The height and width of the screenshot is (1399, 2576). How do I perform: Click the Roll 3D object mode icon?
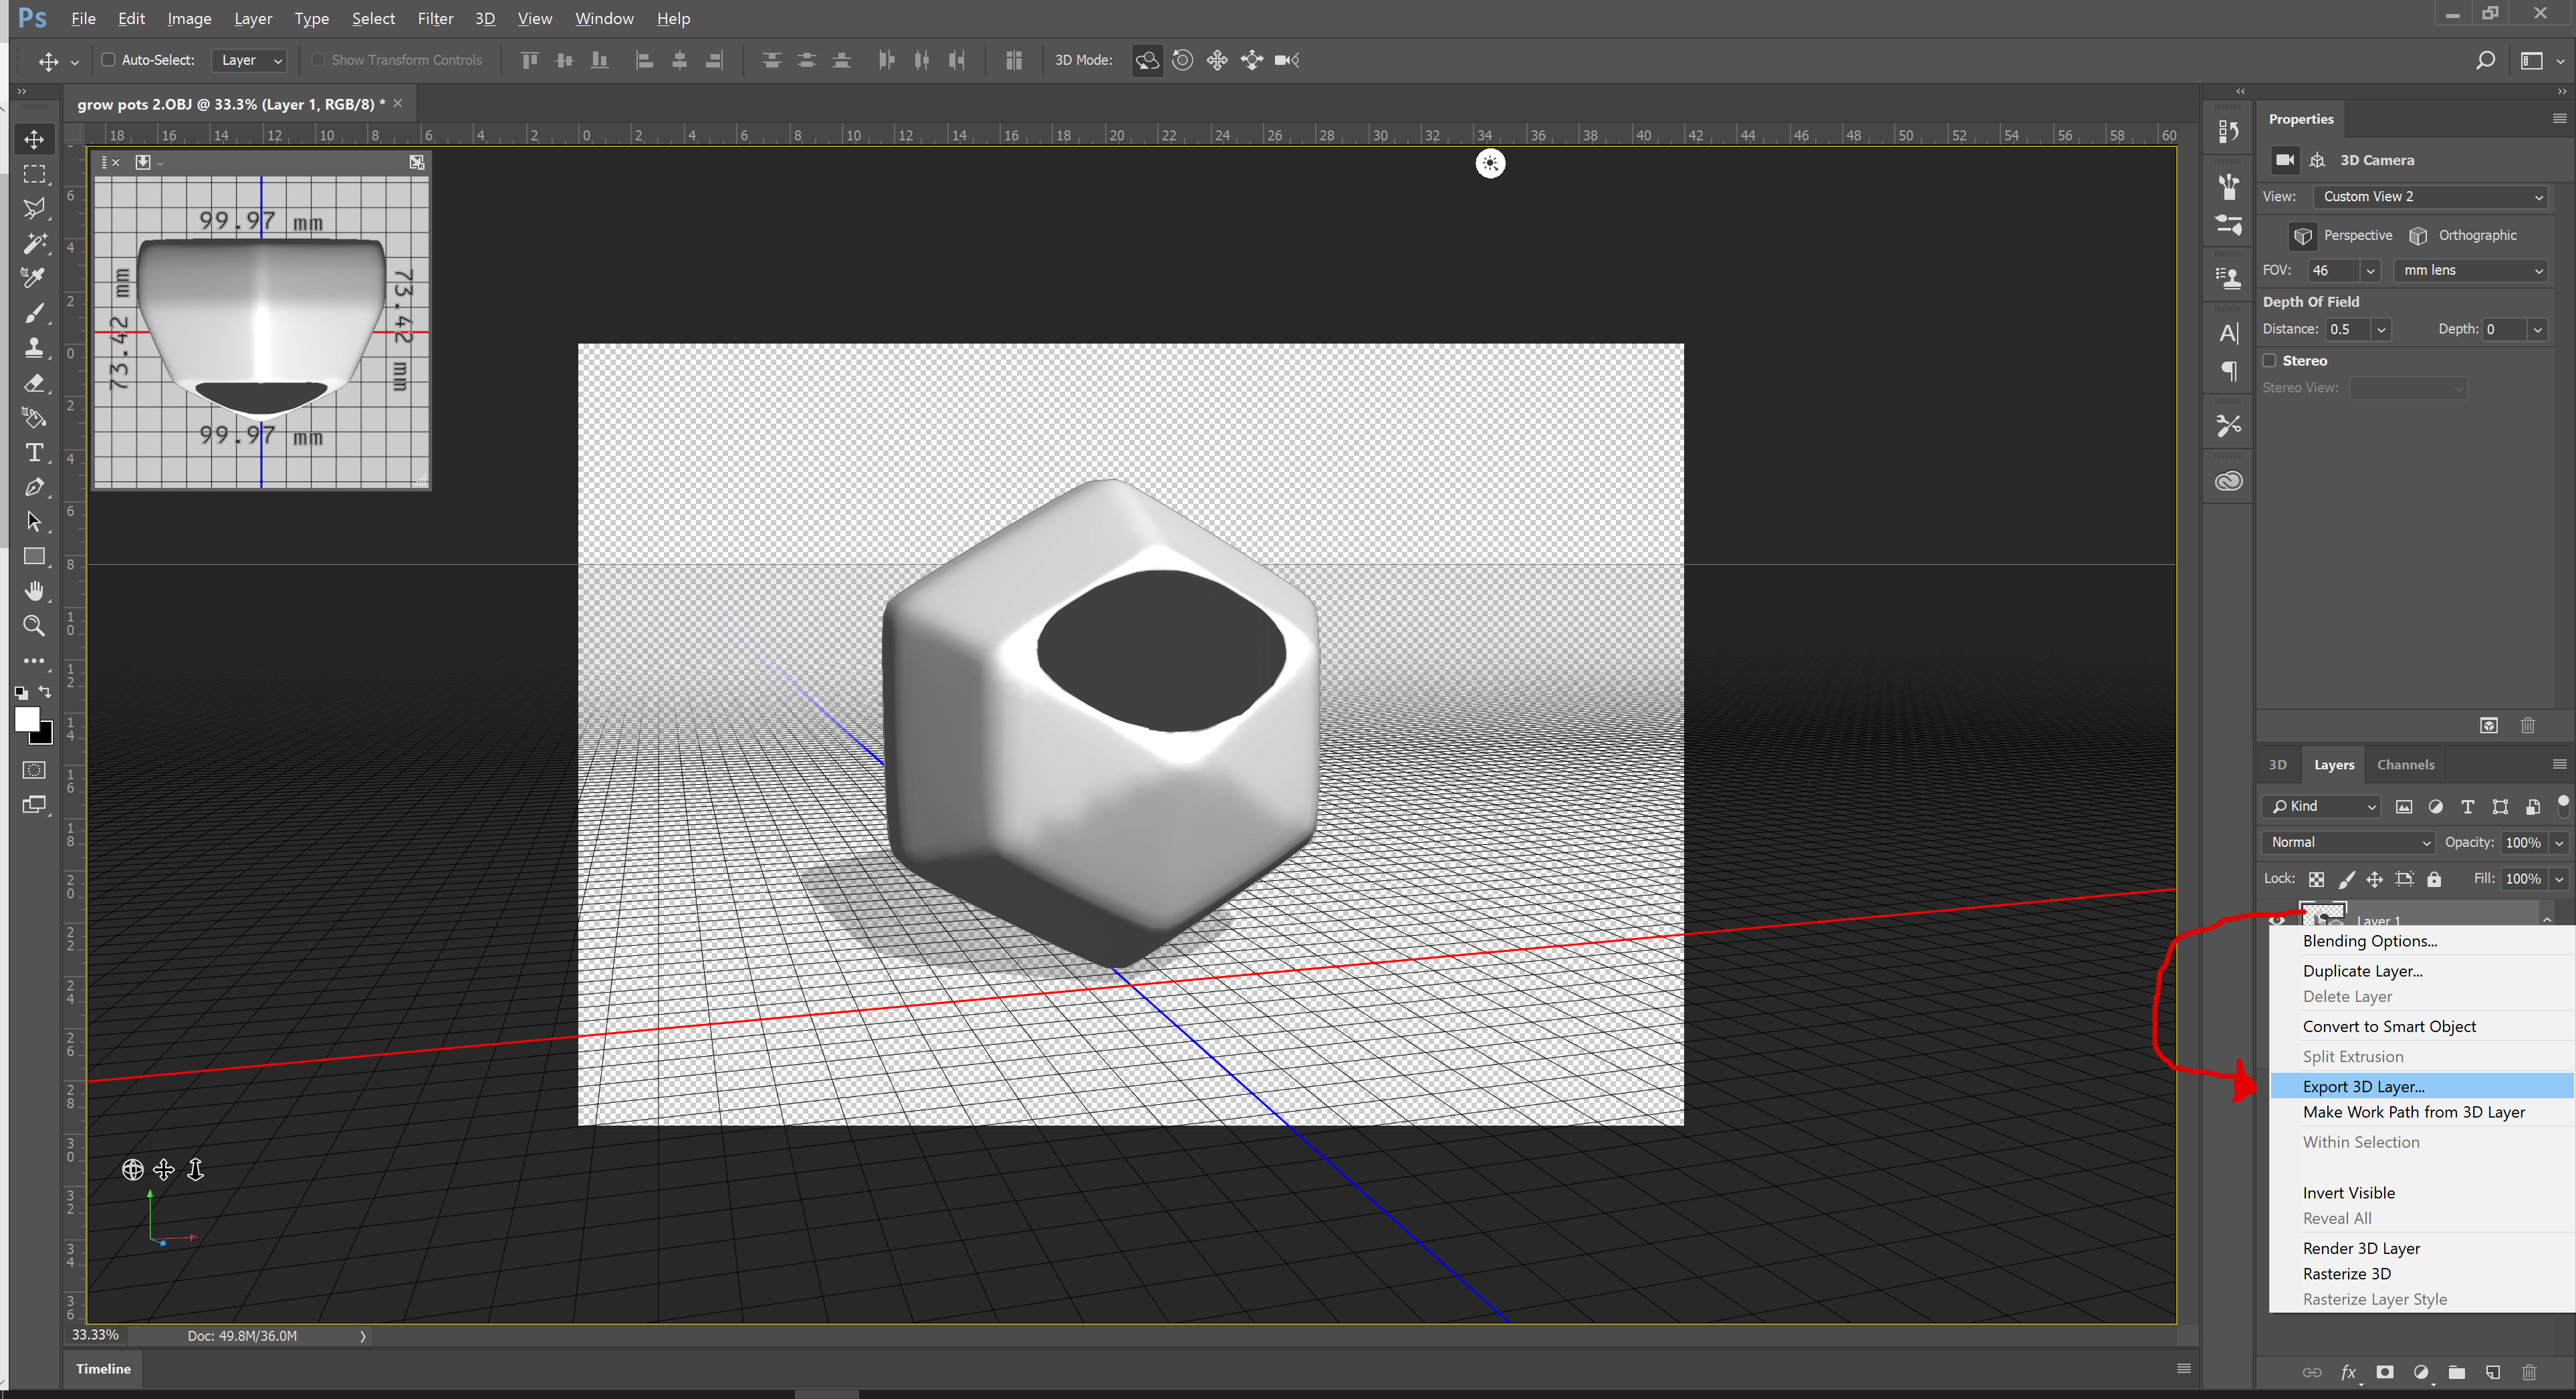pyautogui.click(x=1182, y=60)
